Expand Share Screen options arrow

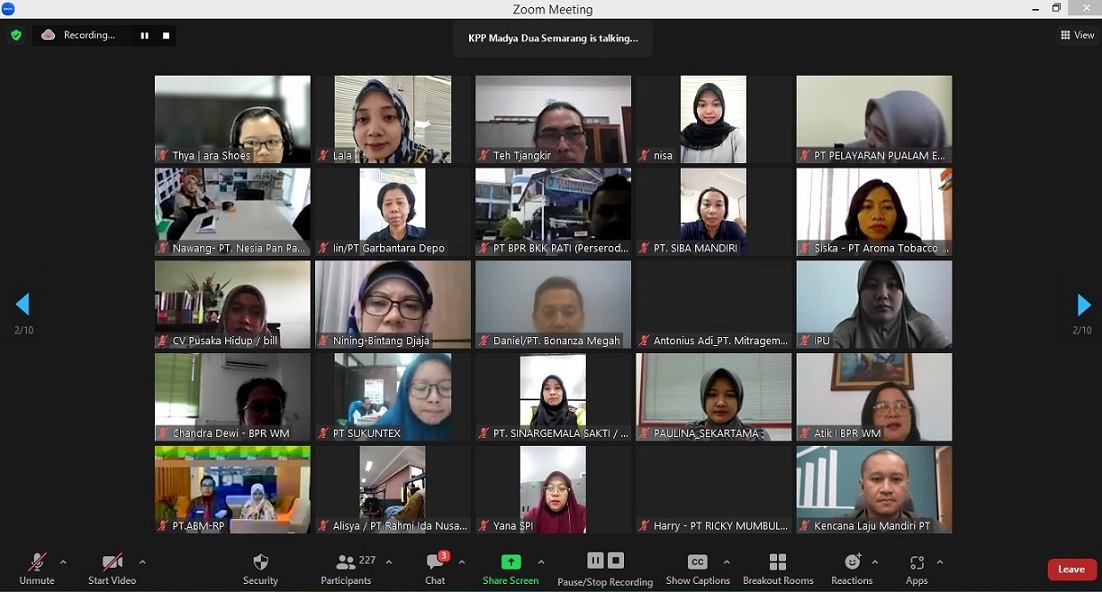[x=541, y=562]
